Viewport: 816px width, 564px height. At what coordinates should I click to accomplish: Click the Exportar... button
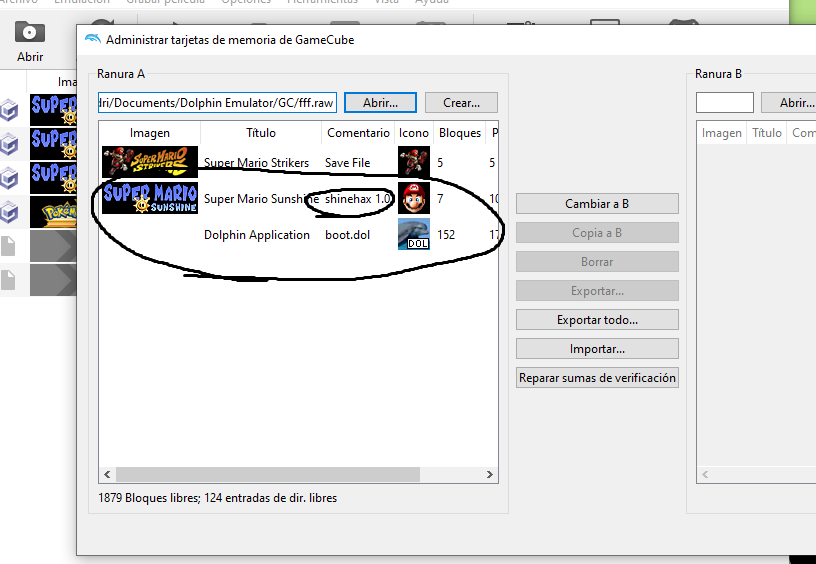597,291
